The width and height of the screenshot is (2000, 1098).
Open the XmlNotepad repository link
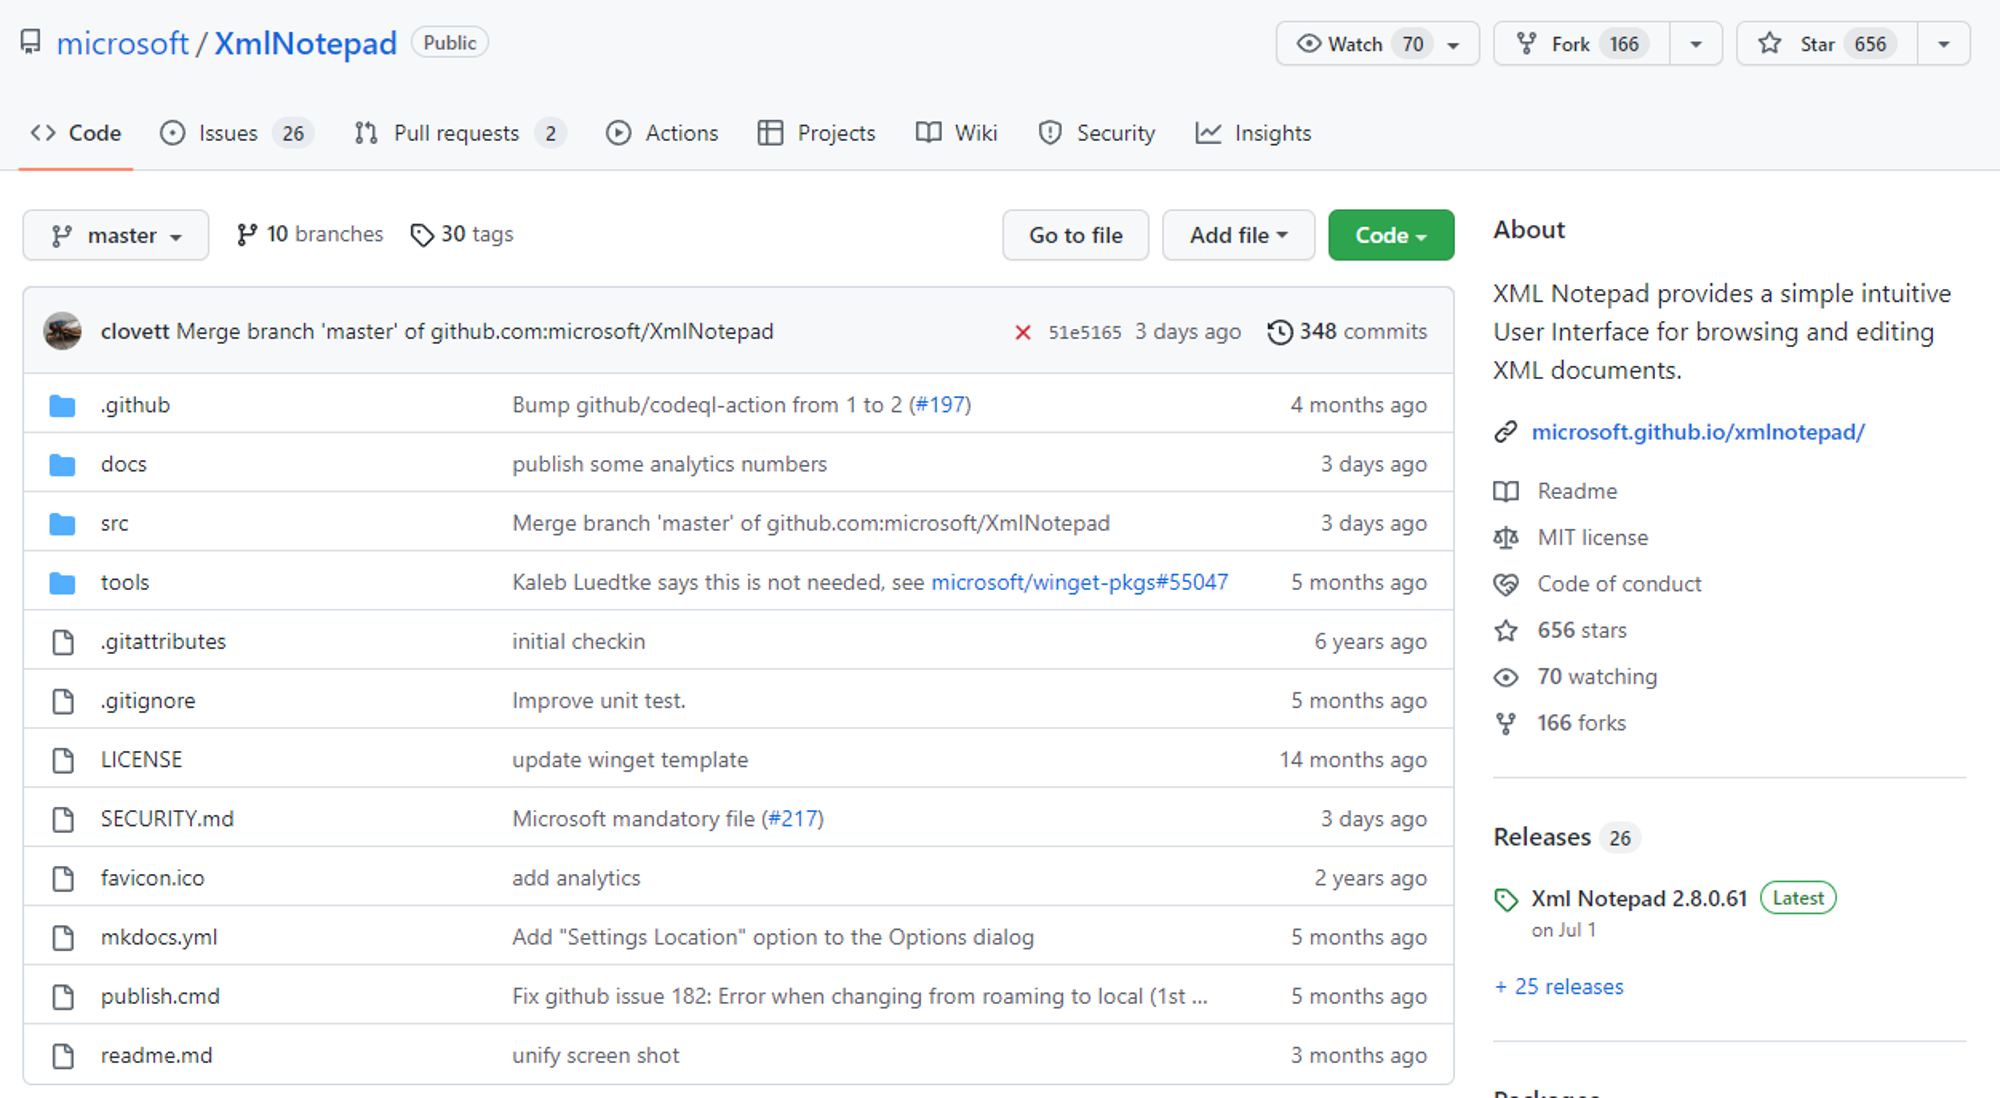coord(305,43)
